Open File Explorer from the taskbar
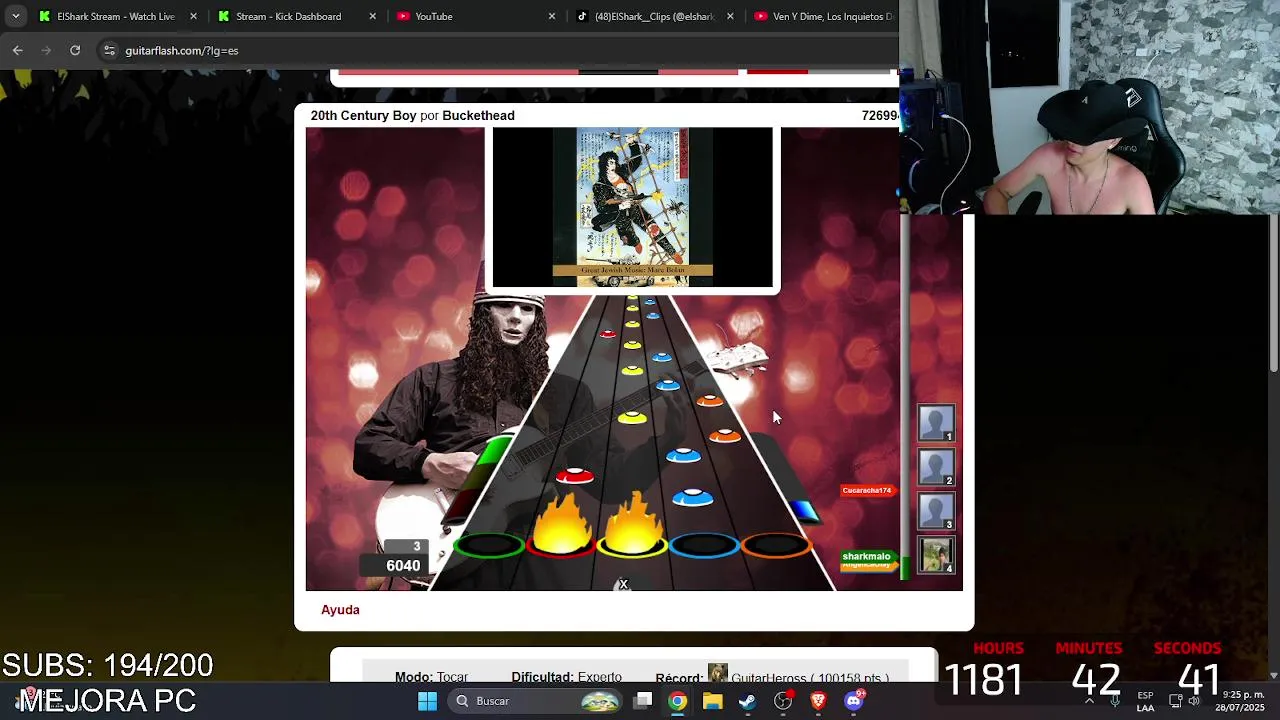 pyautogui.click(x=712, y=701)
